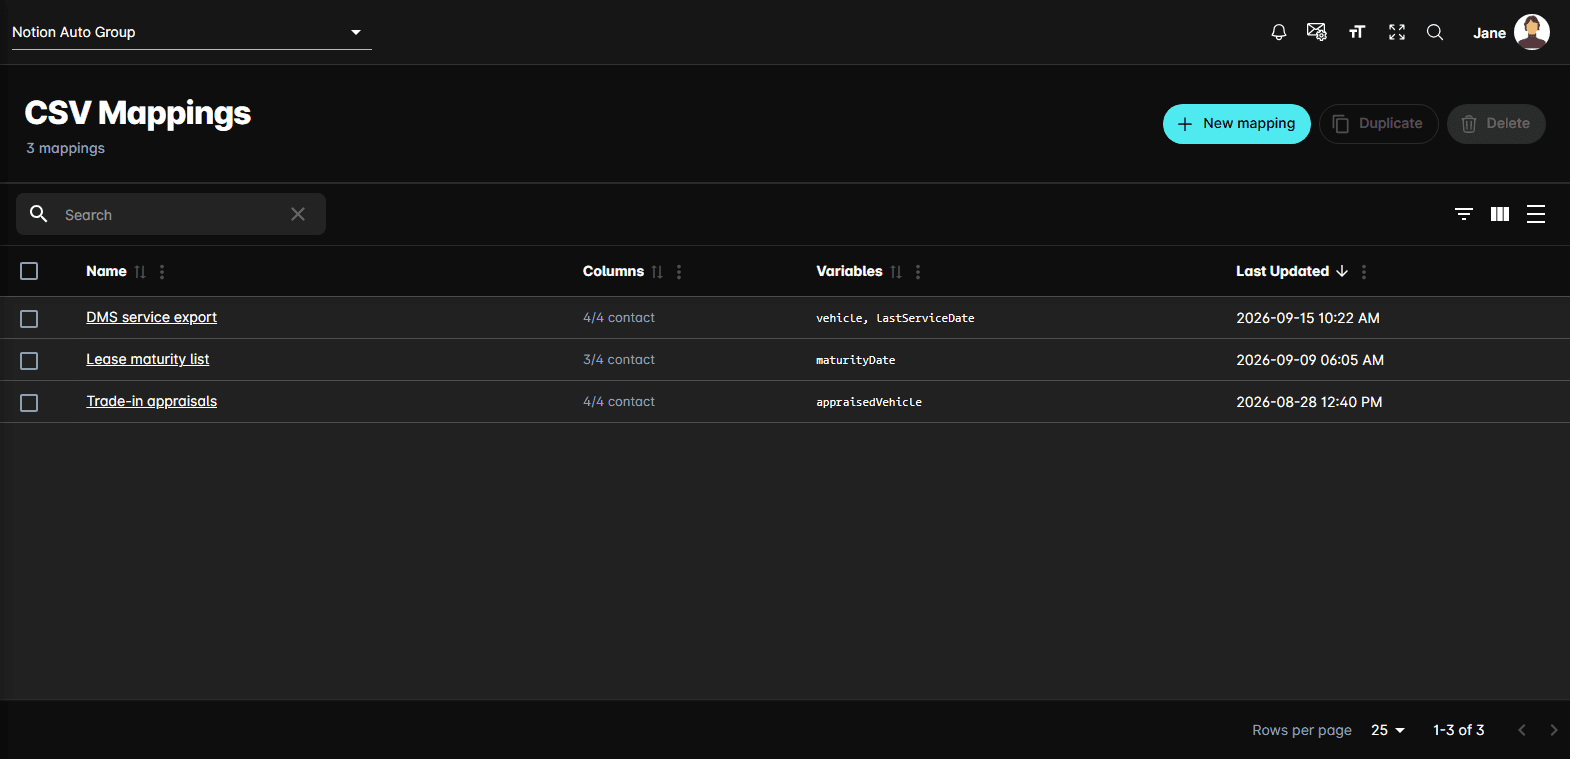Go to next page arrow
This screenshot has width=1570, height=759.
(x=1553, y=730)
